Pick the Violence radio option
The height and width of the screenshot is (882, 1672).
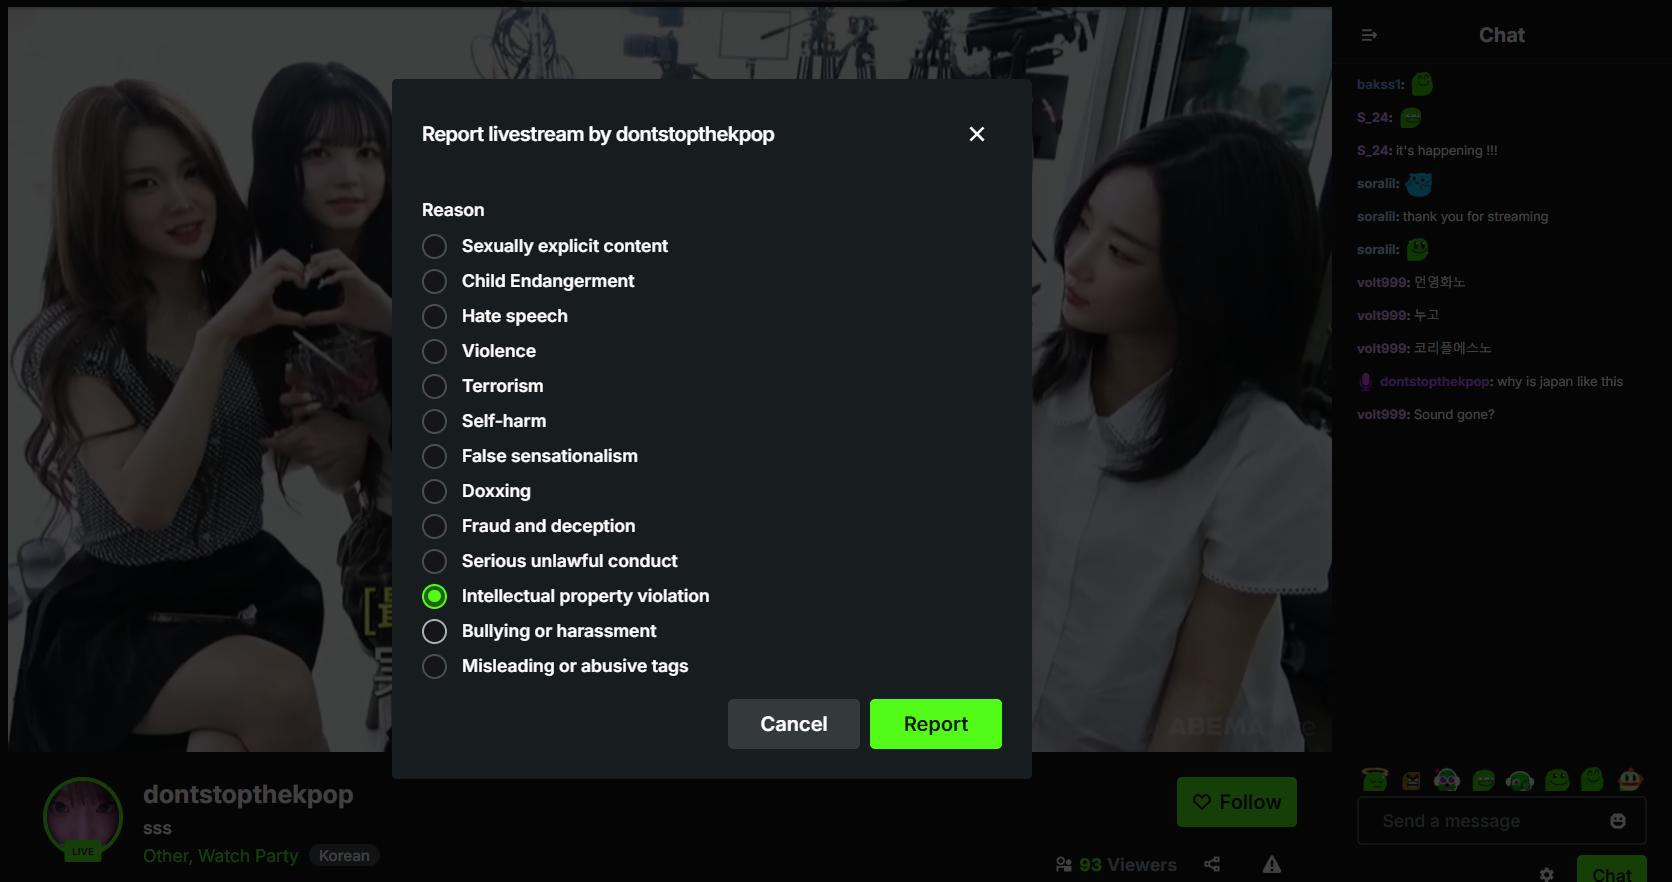point(434,351)
